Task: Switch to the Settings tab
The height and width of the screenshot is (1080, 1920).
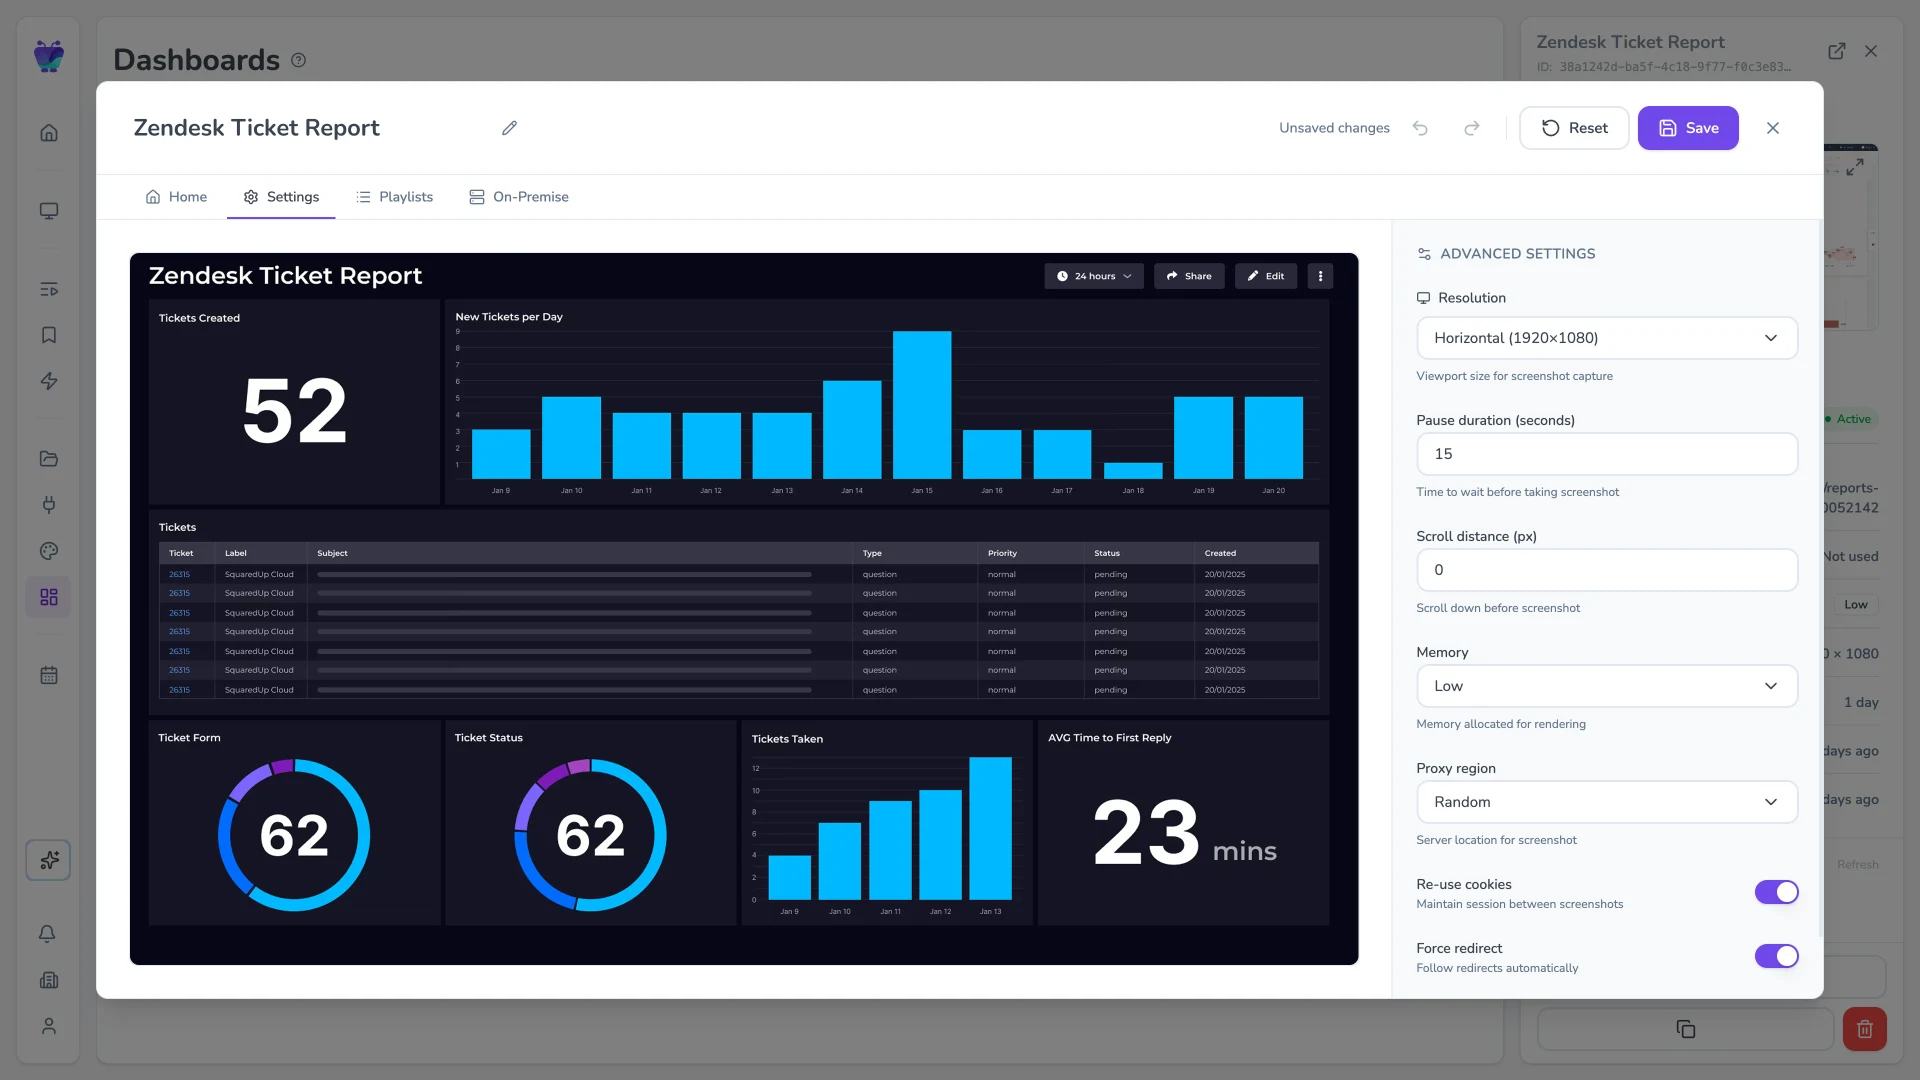Action: (281, 197)
